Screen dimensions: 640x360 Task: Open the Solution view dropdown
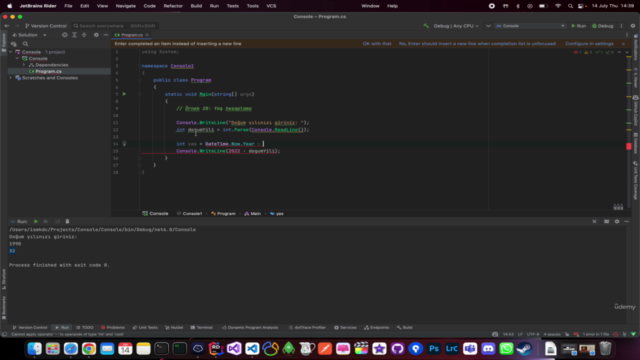pos(29,35)
